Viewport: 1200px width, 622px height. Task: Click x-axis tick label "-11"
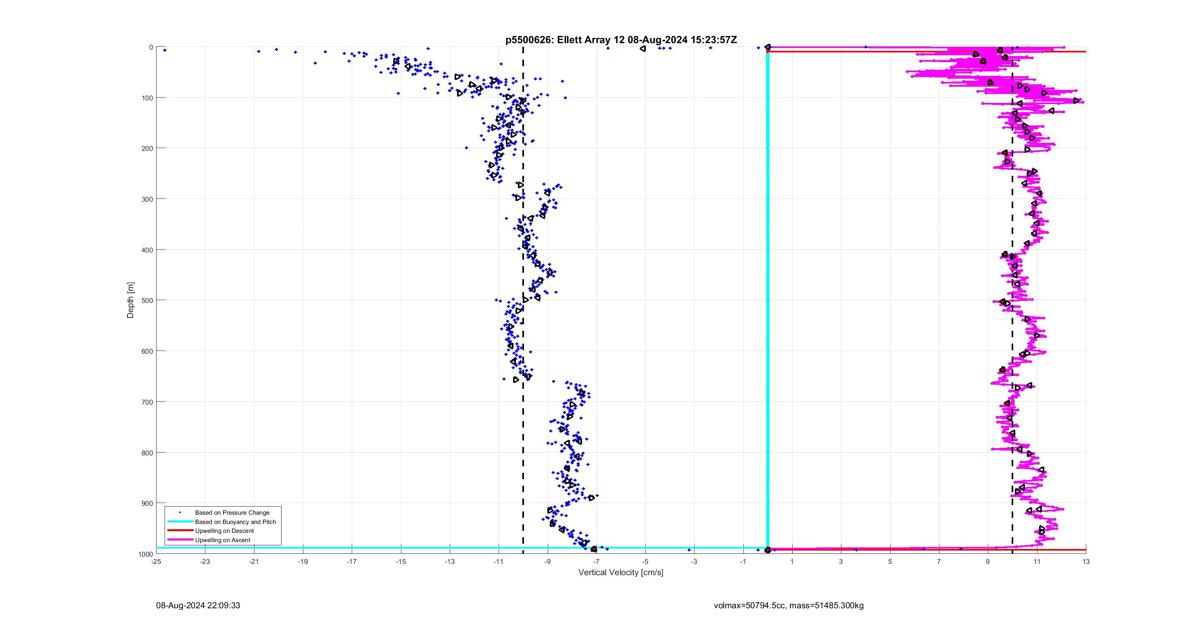click(499, 561)
